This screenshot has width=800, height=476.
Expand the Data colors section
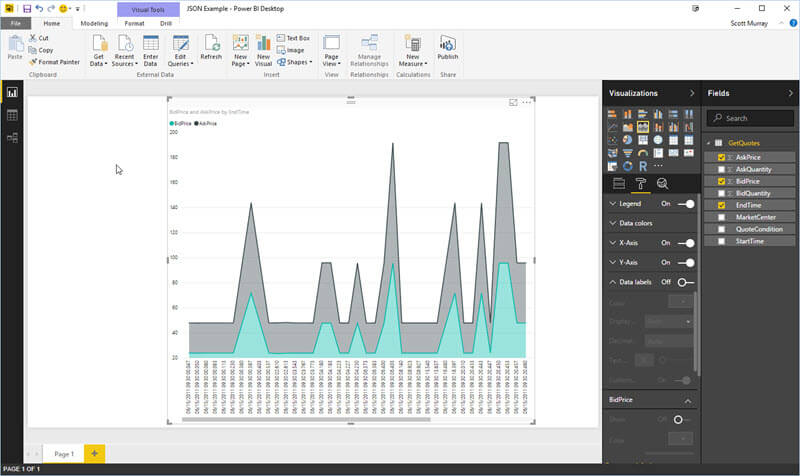tap(635, 223)
